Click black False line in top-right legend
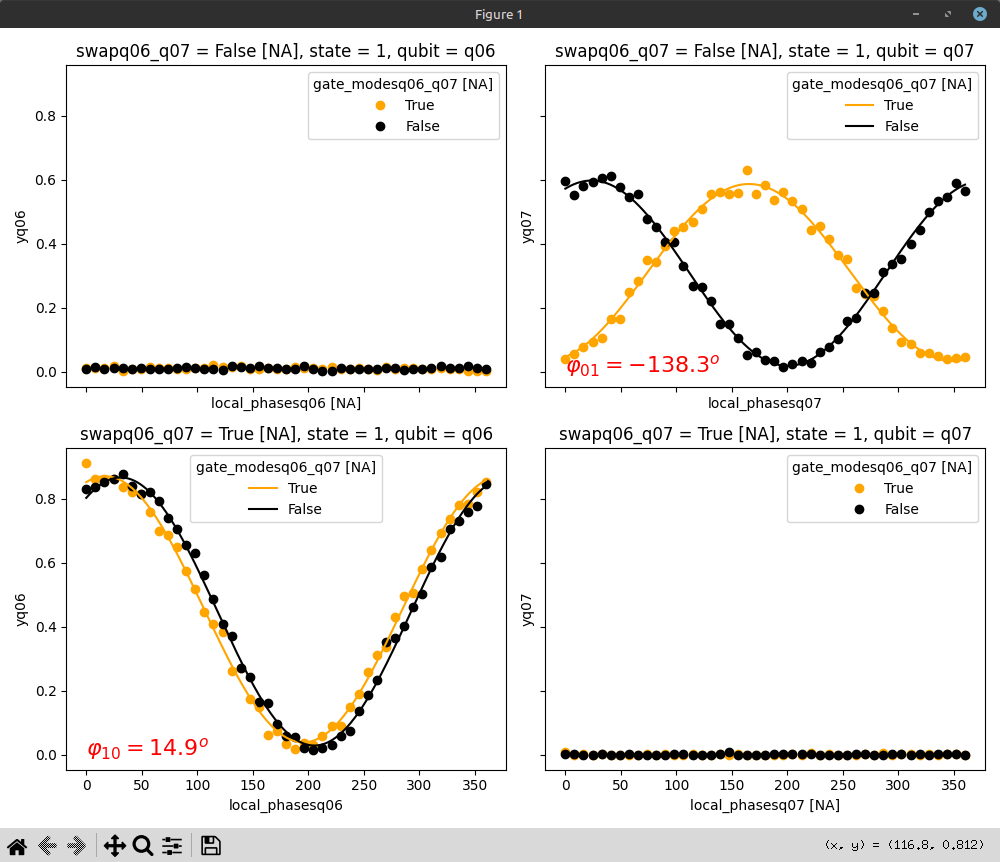The height and width of the screenshot is (862, 1000). [x=859, y=126]
